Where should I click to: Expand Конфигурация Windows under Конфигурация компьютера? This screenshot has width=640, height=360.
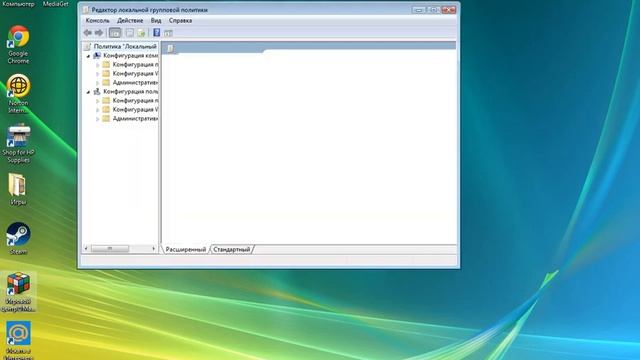(x=98, y=74)
